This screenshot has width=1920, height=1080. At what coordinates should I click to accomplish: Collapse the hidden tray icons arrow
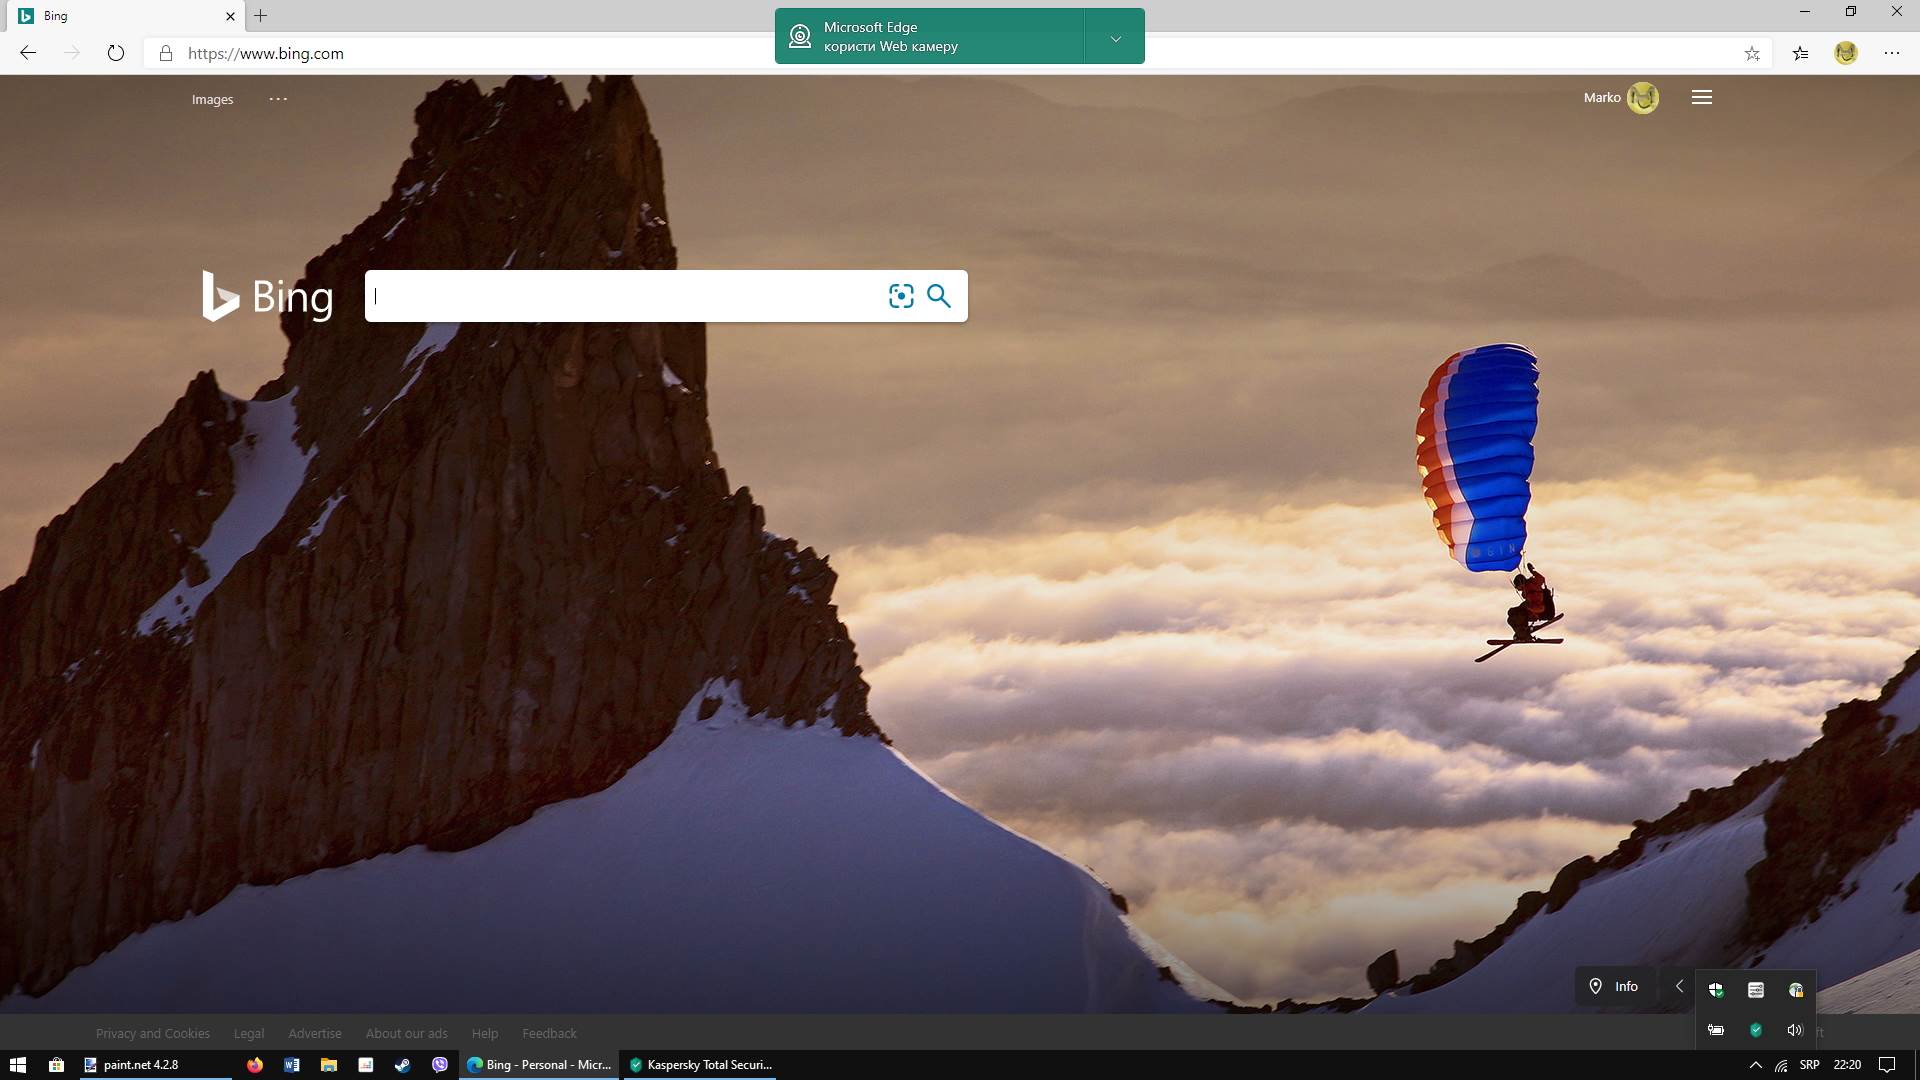(x=1755, y=1065)
